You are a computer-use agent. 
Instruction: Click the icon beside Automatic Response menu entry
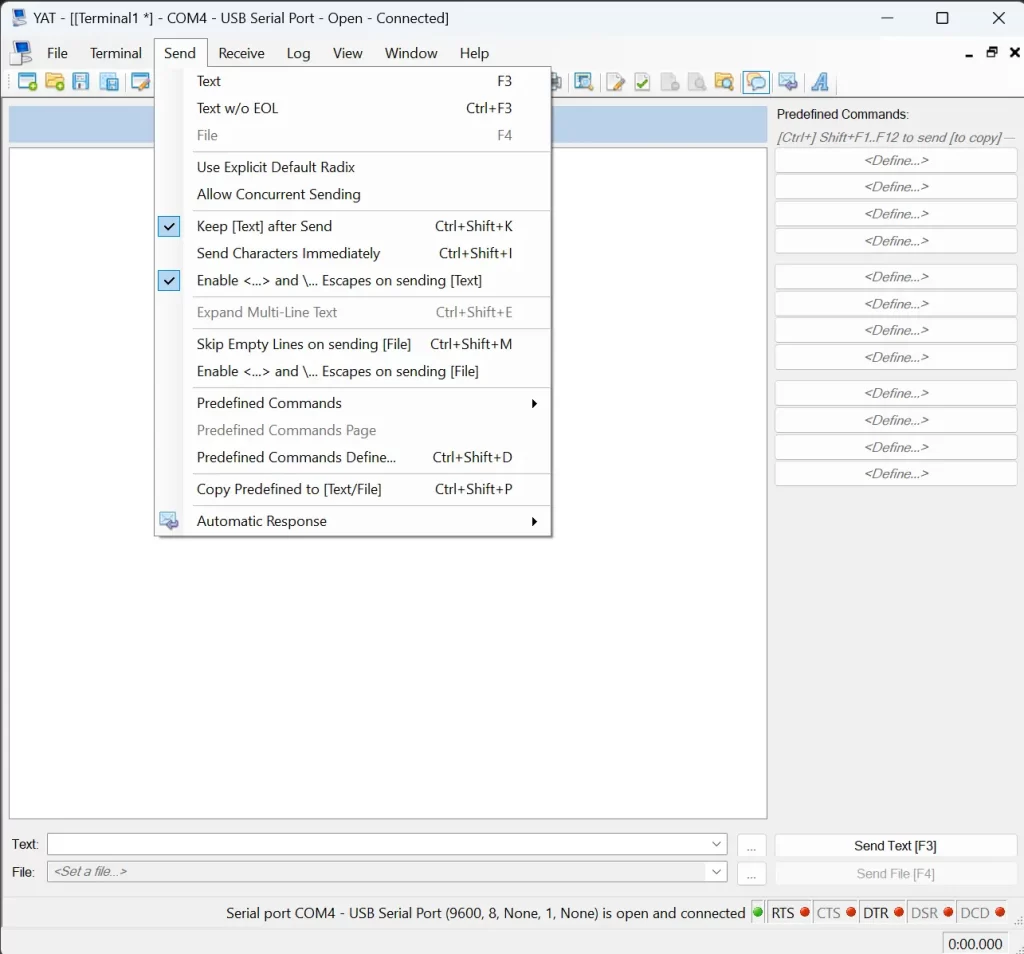pyautogui.click(x=168, y=520)
